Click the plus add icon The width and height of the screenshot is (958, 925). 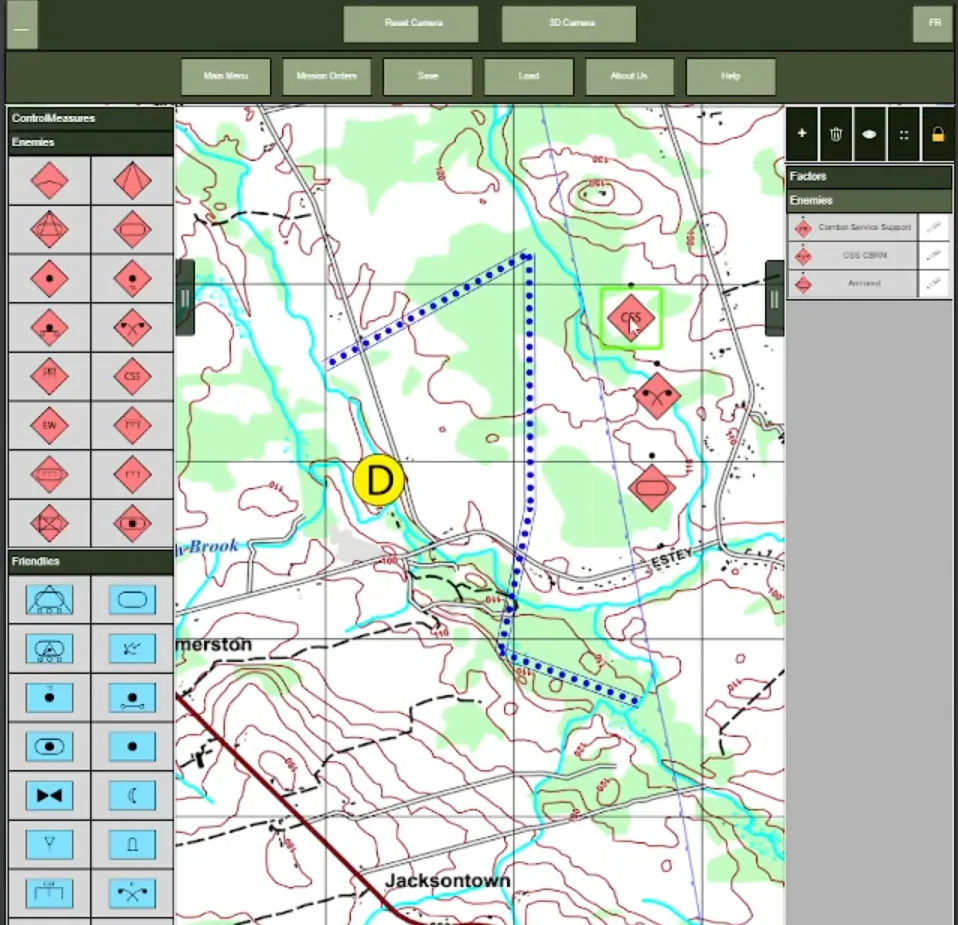(802, 134)
